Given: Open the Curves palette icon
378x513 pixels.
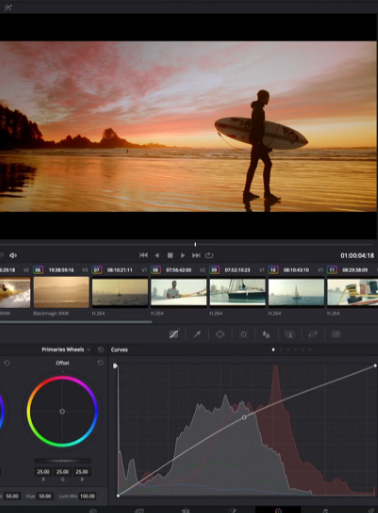Looking at the screenshot, I should pyautogui.click(x=174, y=334).
